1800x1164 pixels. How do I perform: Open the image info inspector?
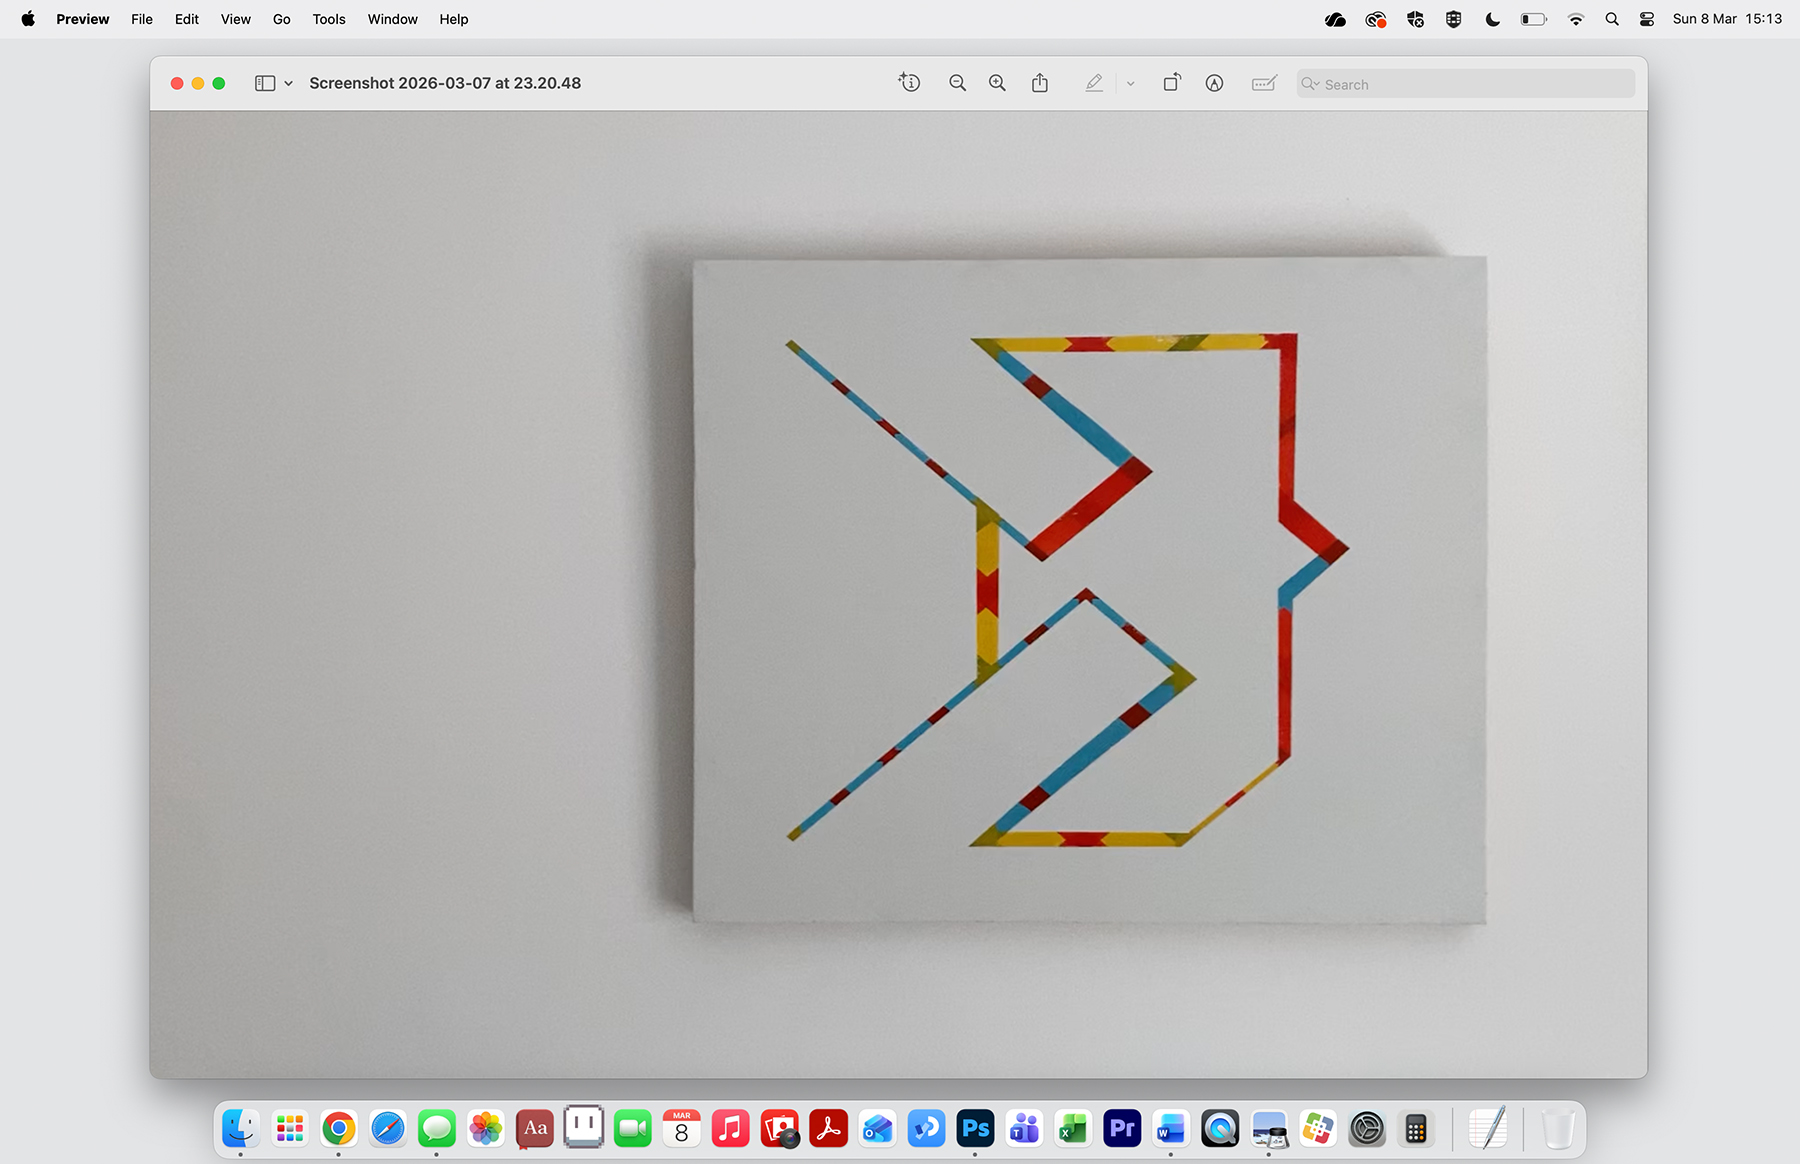click(909, 83)
